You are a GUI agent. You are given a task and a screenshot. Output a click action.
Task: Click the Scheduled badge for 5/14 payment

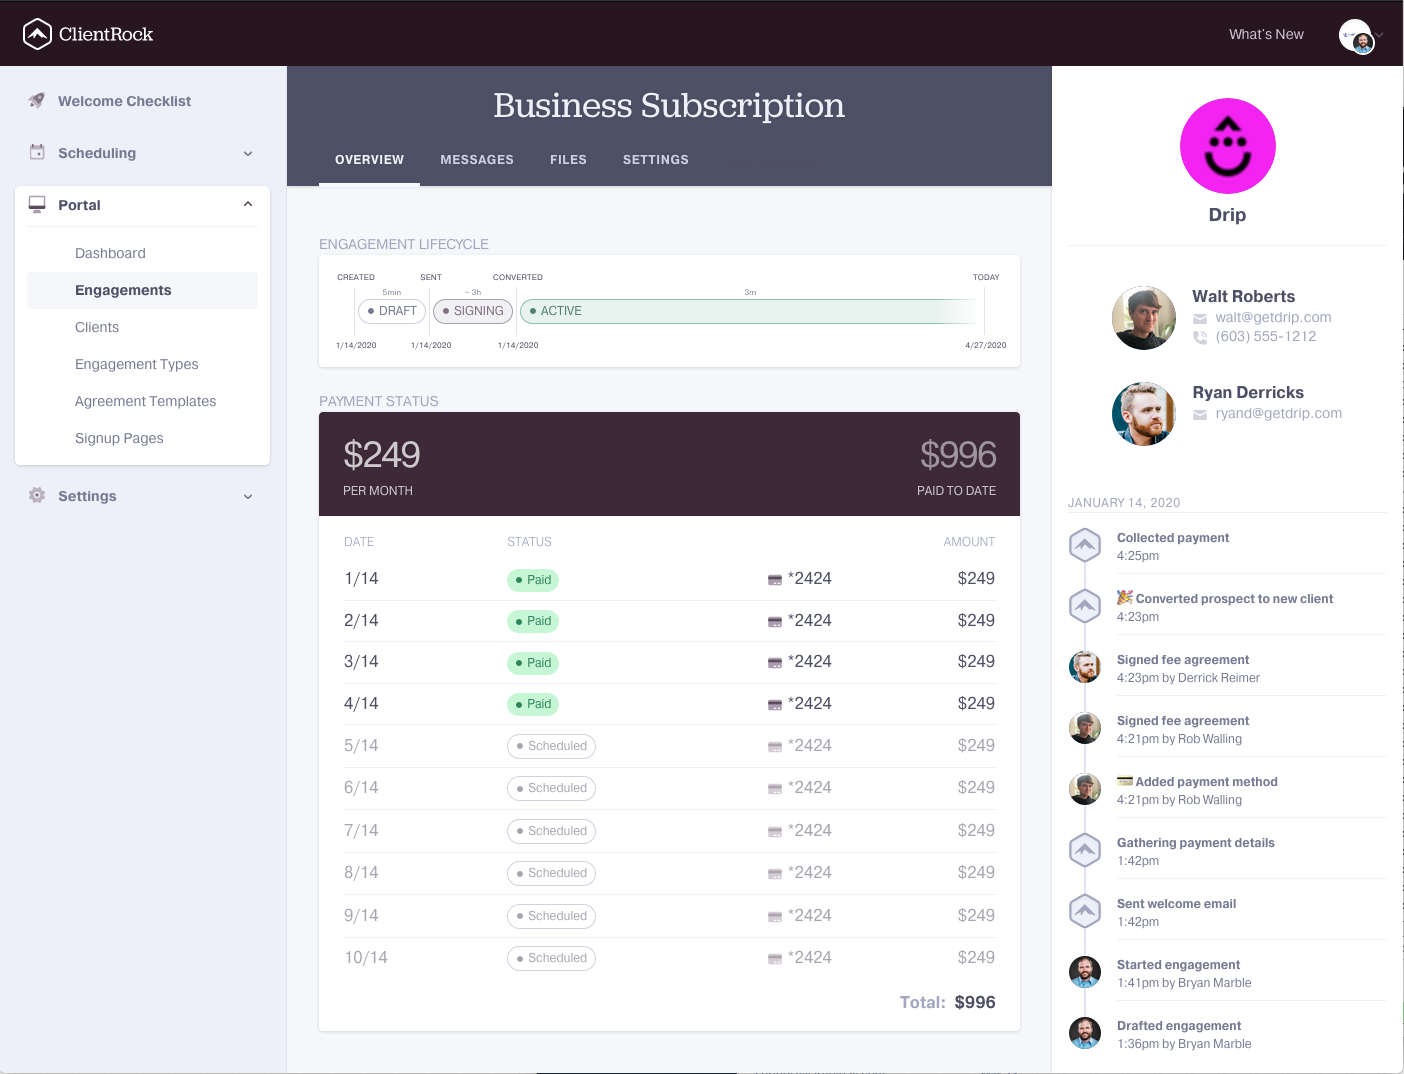[551, 747]
